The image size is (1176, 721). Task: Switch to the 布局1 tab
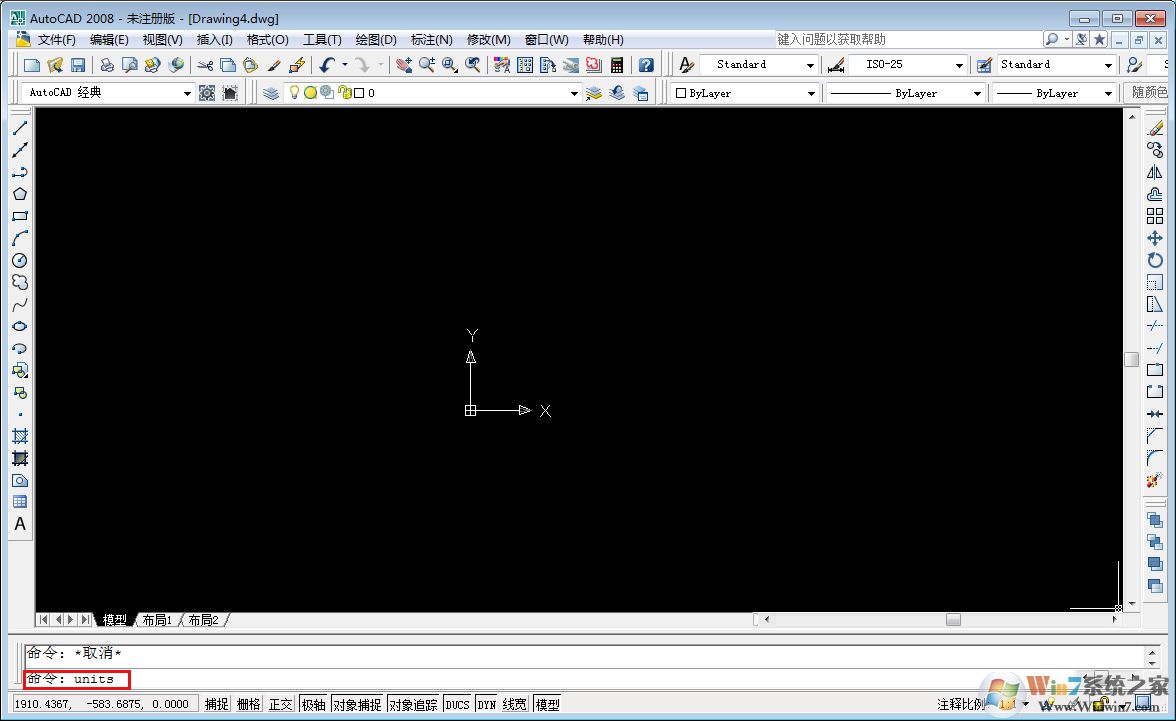pos(157,620)
